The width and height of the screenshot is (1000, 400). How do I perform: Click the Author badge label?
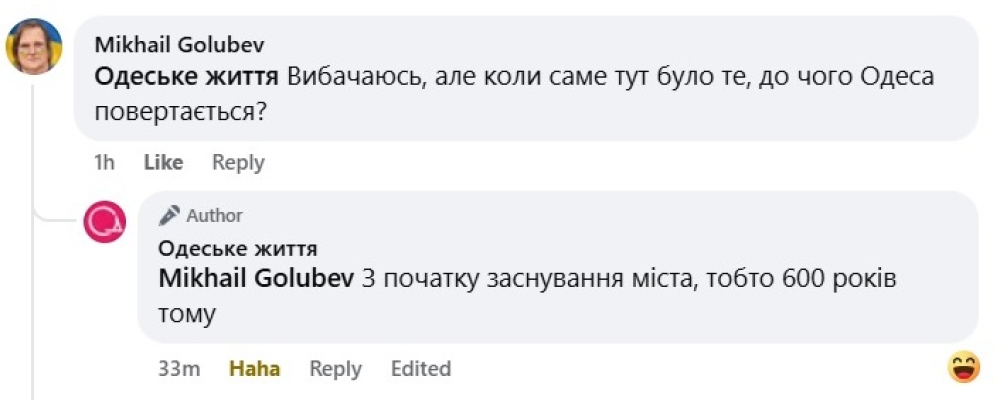214,216
